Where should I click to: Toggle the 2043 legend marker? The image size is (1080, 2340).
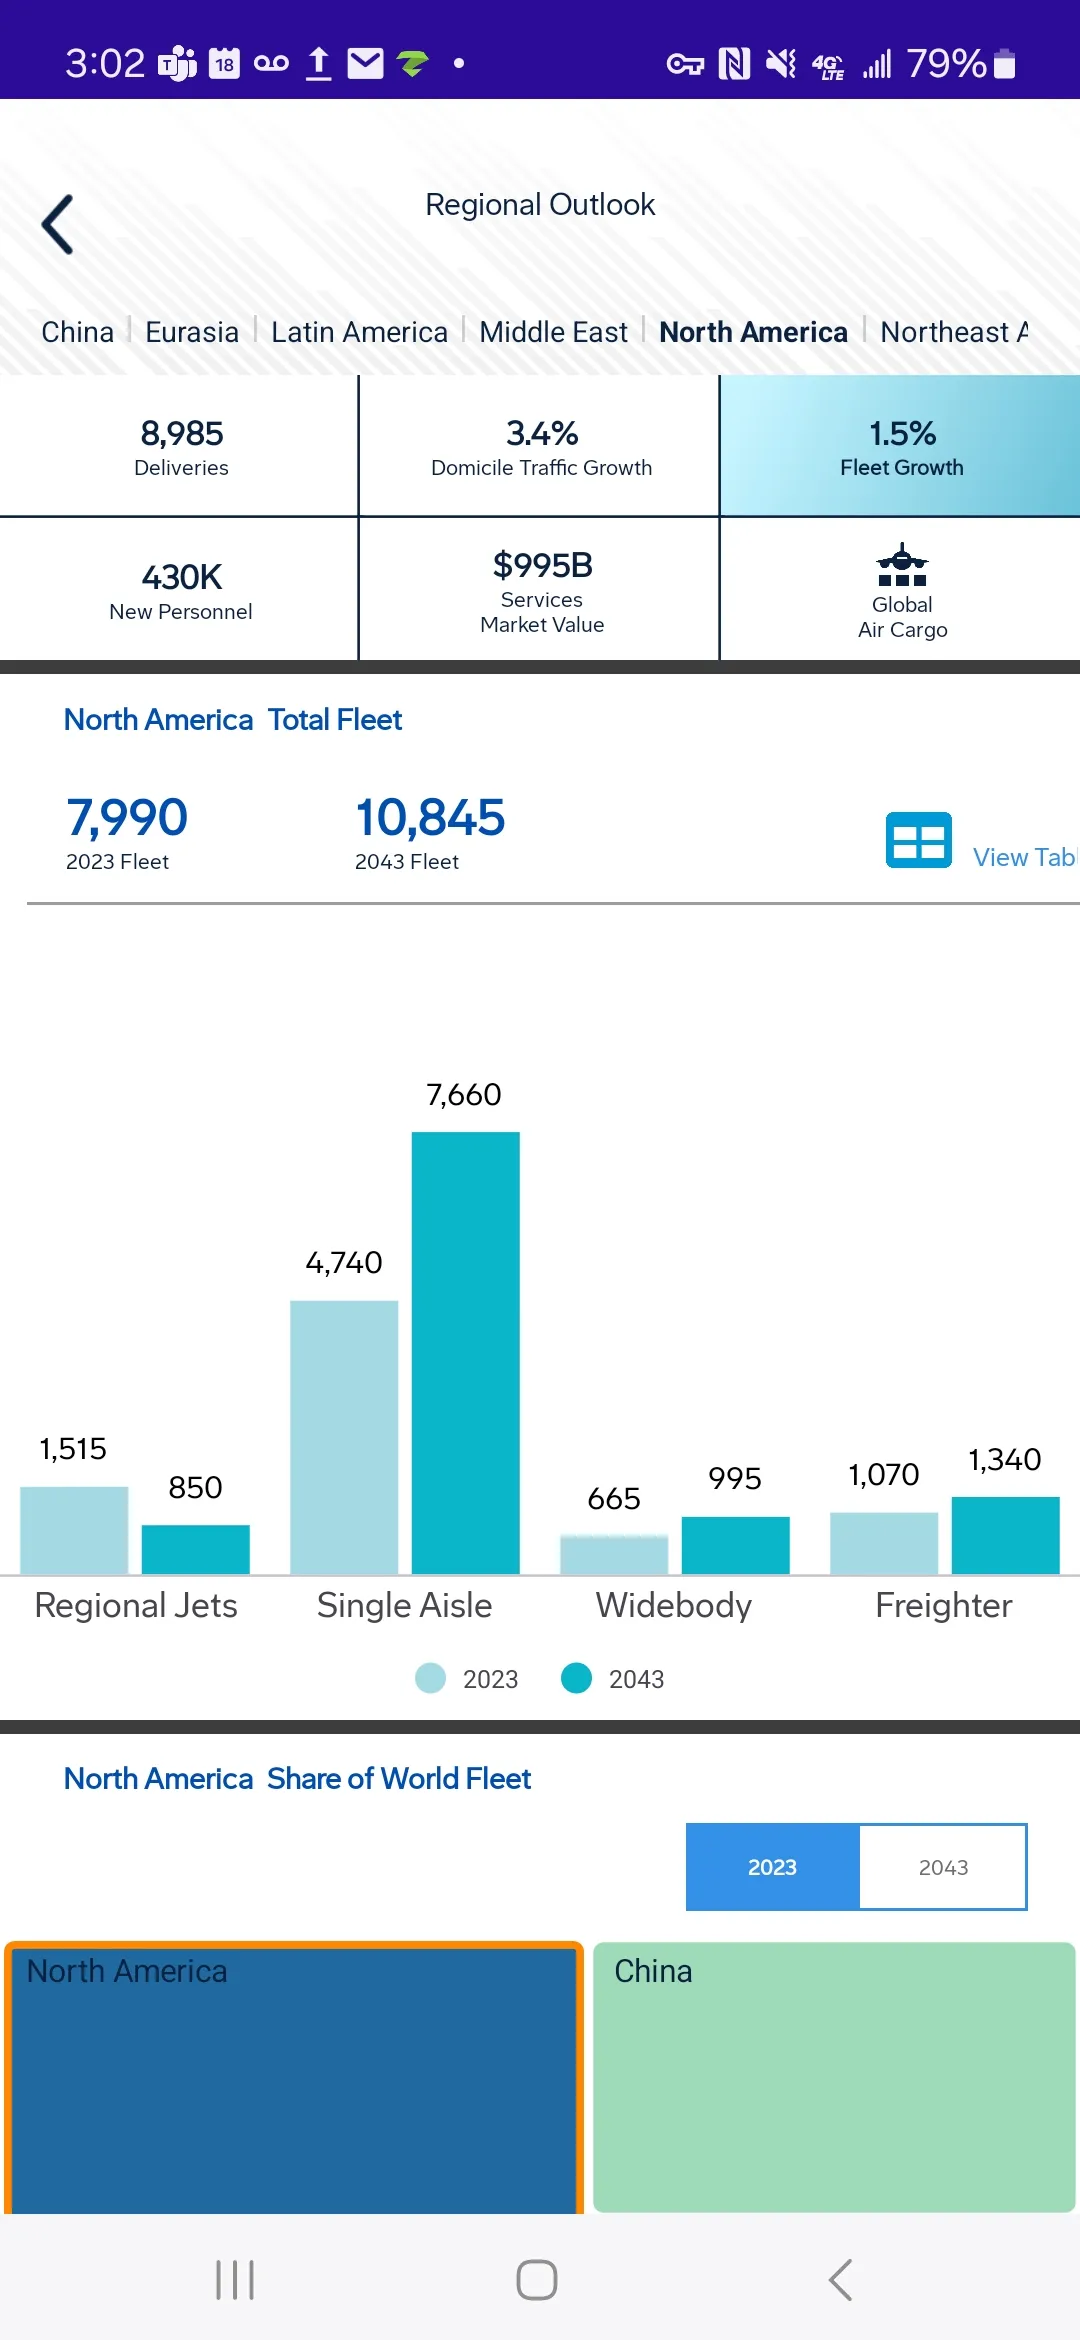pyautogui.click(x=577, y=1678)
